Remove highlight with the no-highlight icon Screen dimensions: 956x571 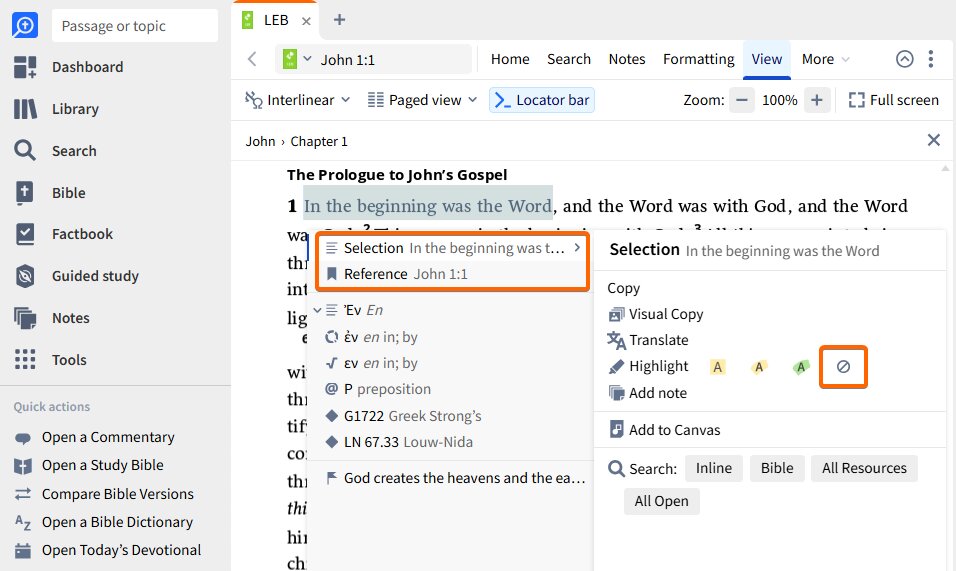coord(843,366)
